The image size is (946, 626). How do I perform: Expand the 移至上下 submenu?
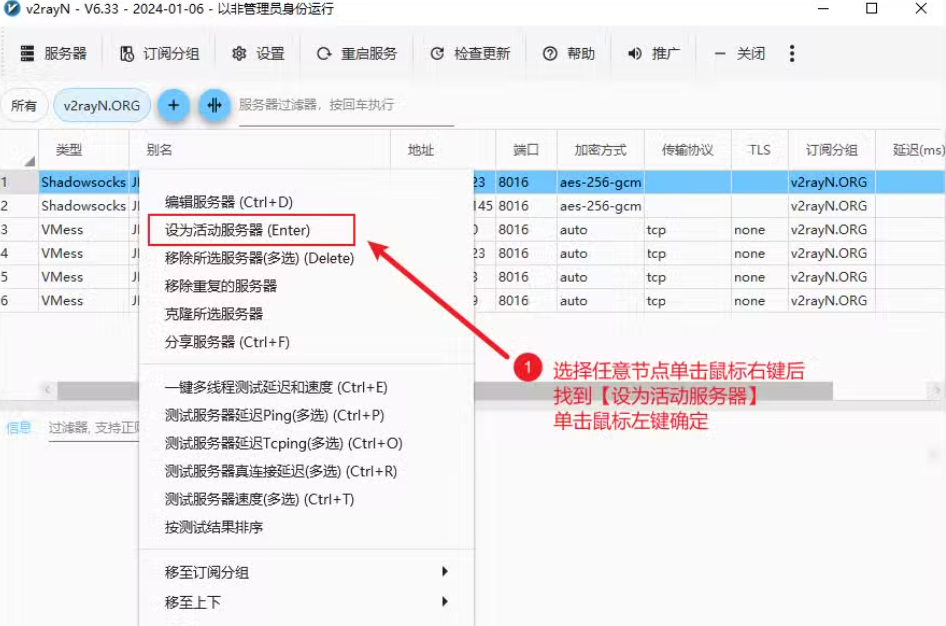306,602
